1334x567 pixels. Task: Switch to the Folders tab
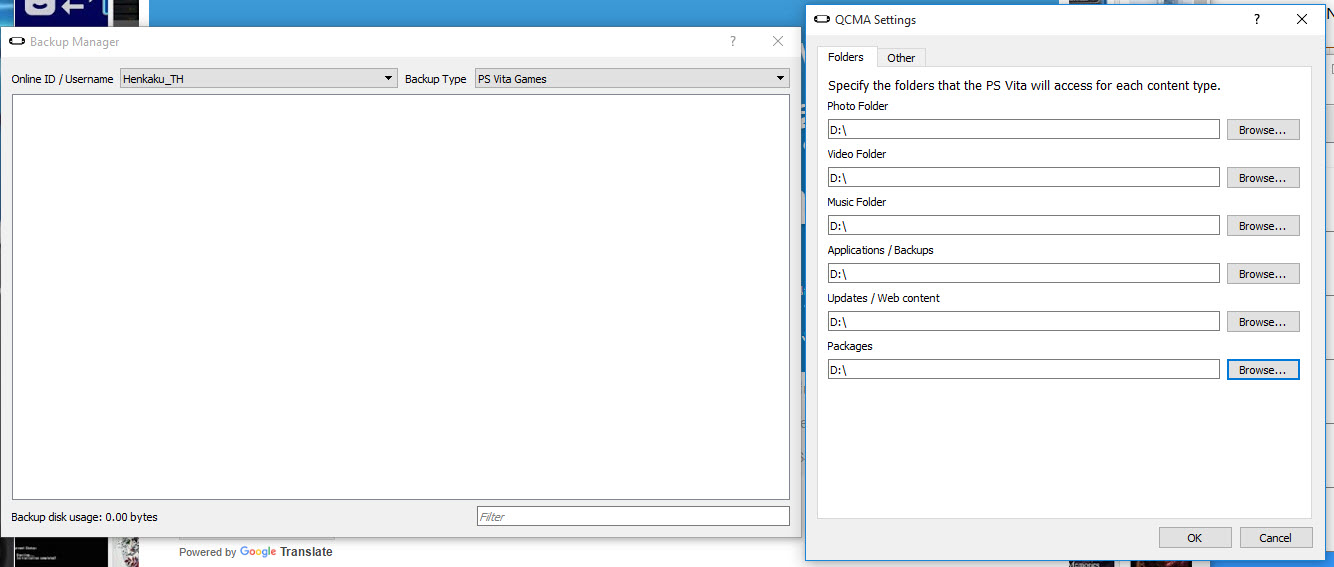coord(846,57)
